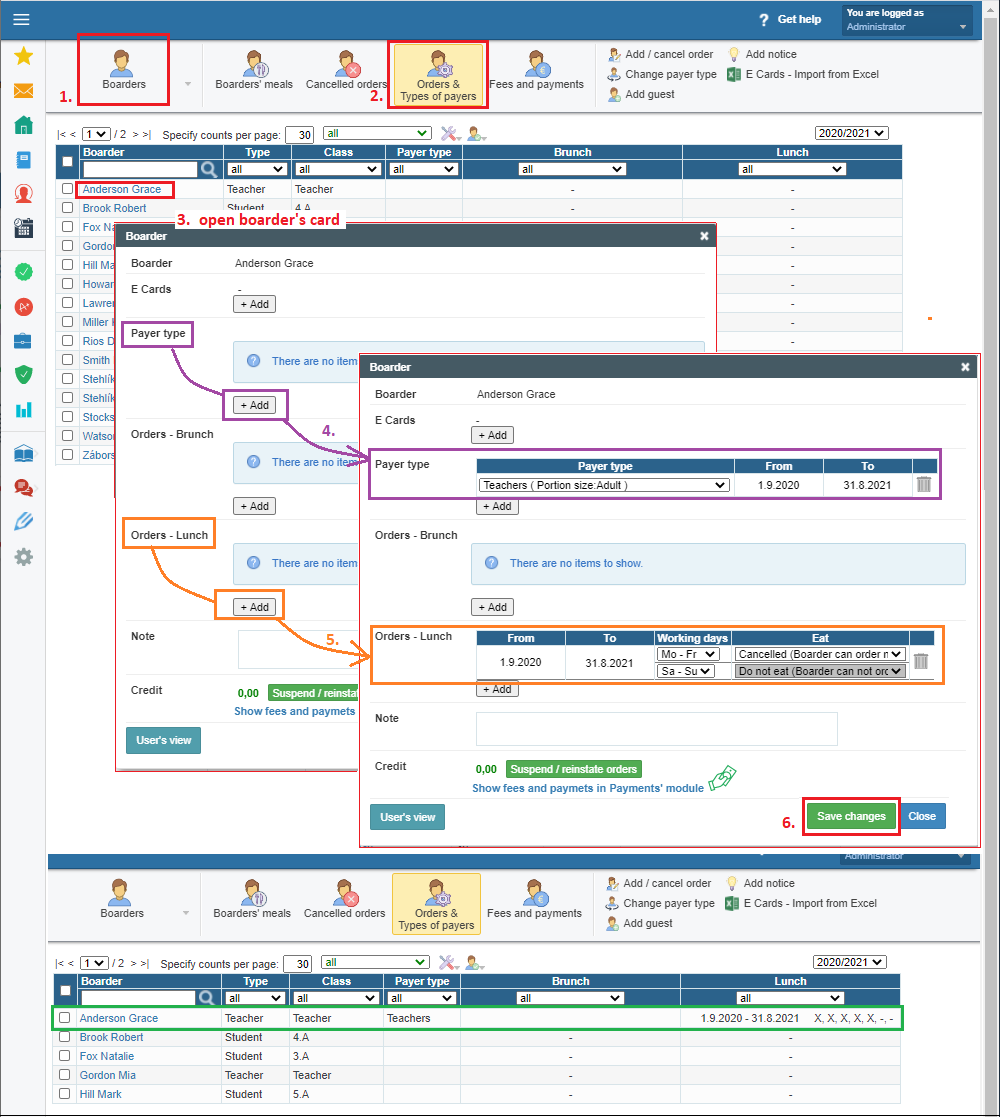The image size is (1000, 1117).
Task: Open the Class filter dropdown in upper table
Action: (x=338, y=169)
